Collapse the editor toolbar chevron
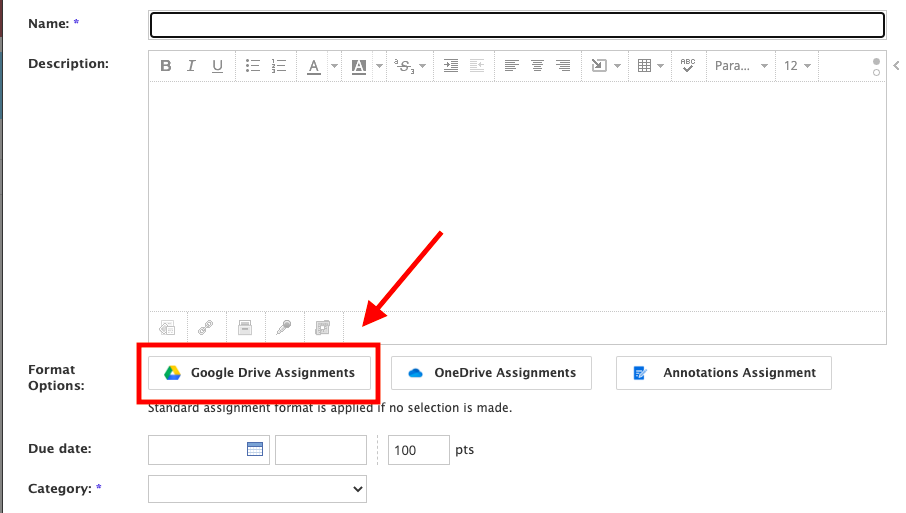The image size is (906, 513). (x=896, y=66)
